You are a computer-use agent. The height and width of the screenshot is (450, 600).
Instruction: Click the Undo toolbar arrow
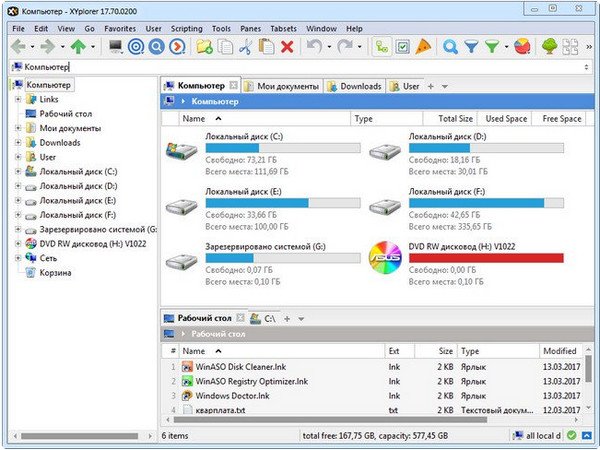[315, 47]
